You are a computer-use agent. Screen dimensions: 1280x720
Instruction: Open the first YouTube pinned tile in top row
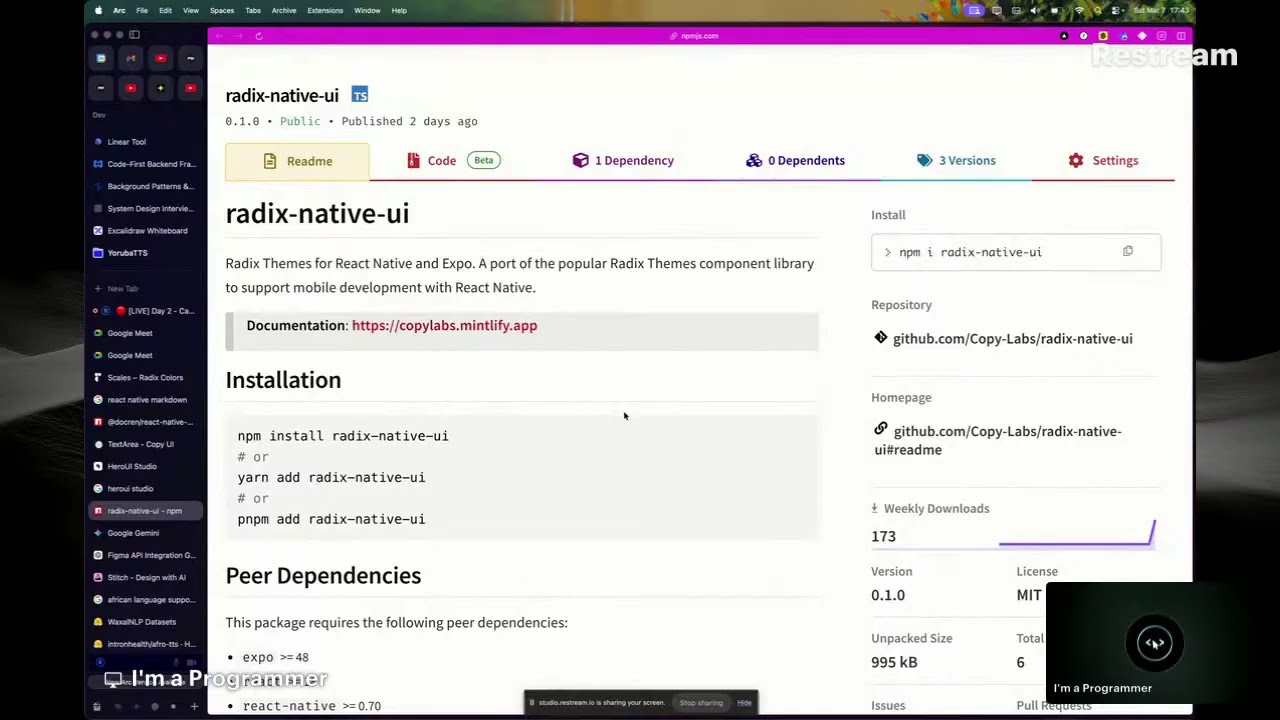[160, 58]
